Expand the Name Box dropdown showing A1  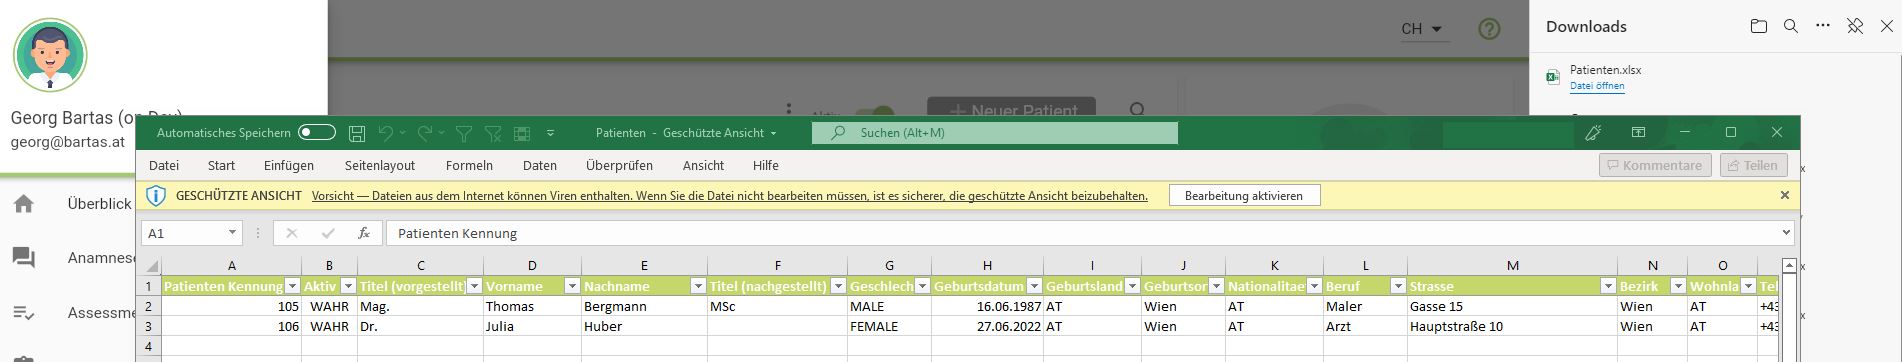(232, 233)
